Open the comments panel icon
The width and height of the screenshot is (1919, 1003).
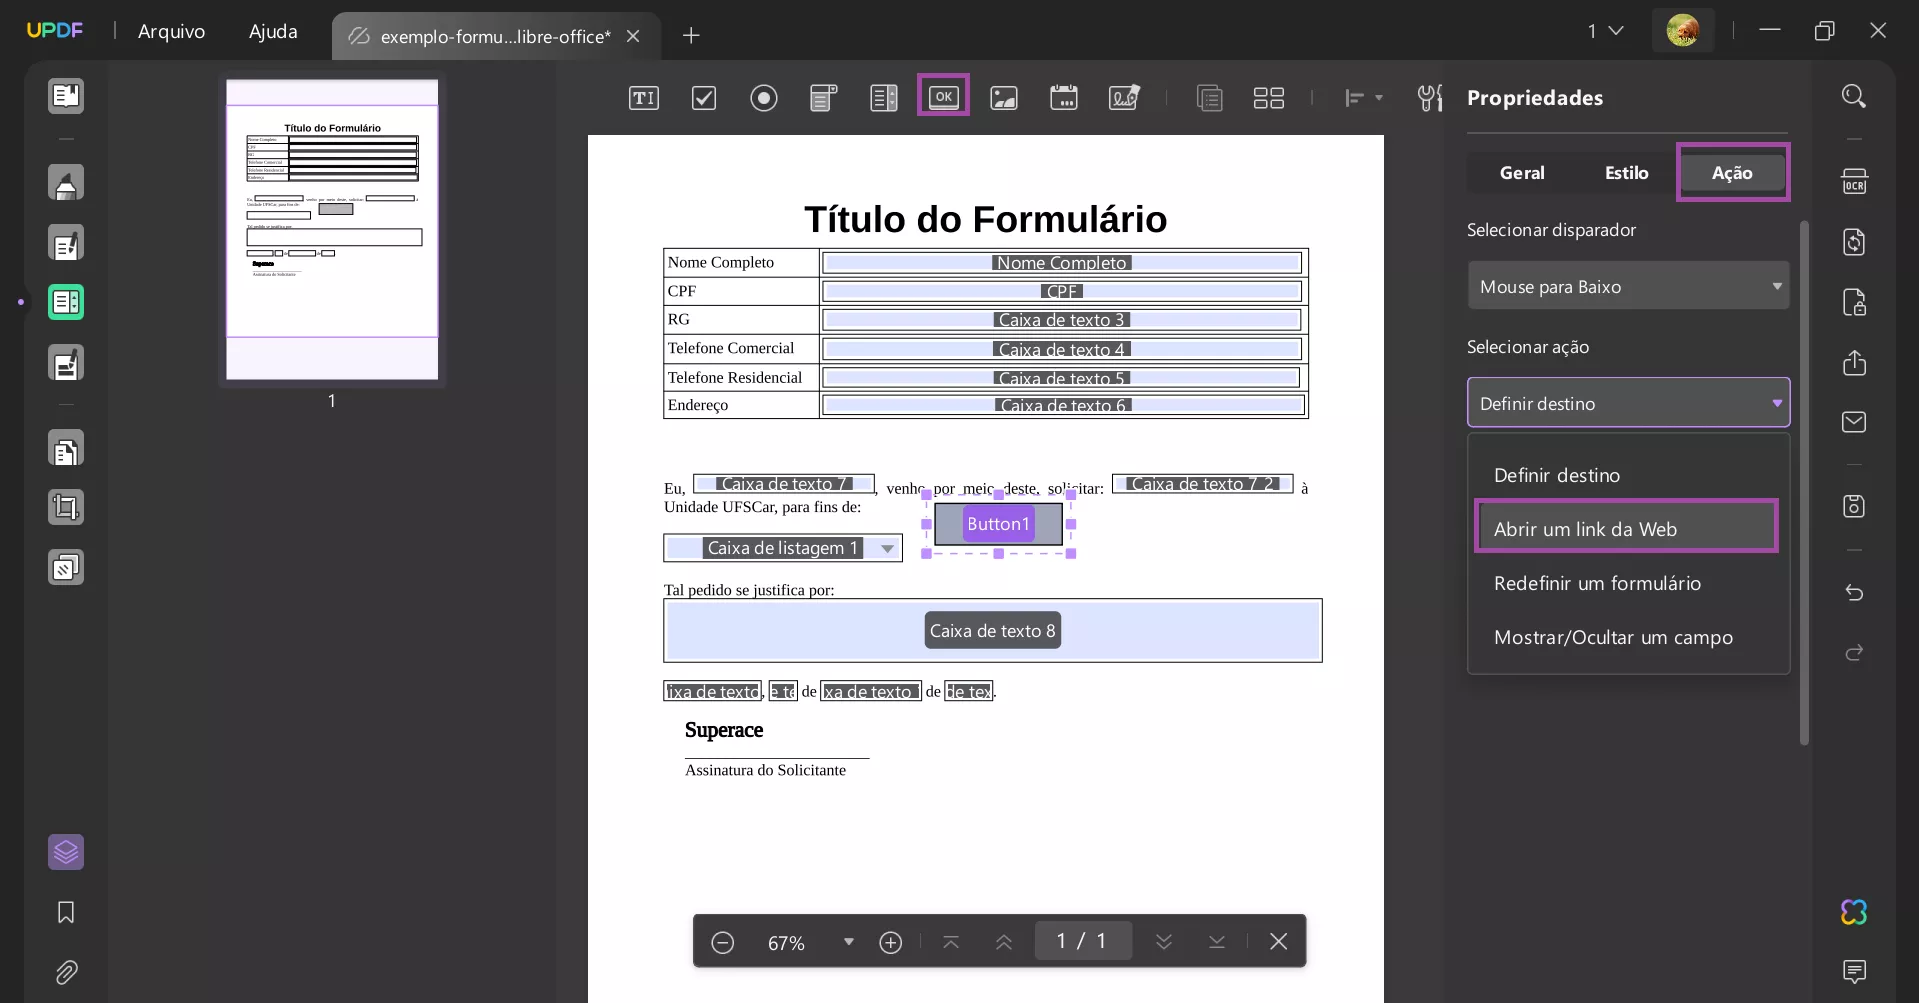[x=1854, y=971]
